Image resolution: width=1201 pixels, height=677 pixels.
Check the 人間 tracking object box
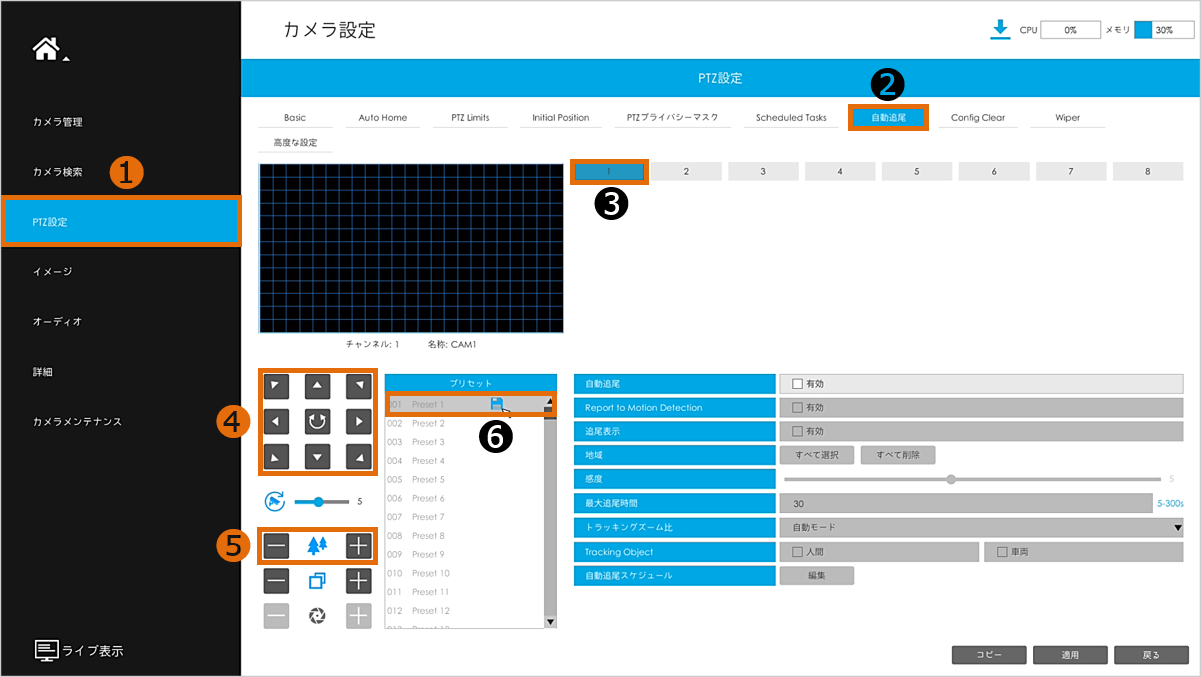click(797, 552)
